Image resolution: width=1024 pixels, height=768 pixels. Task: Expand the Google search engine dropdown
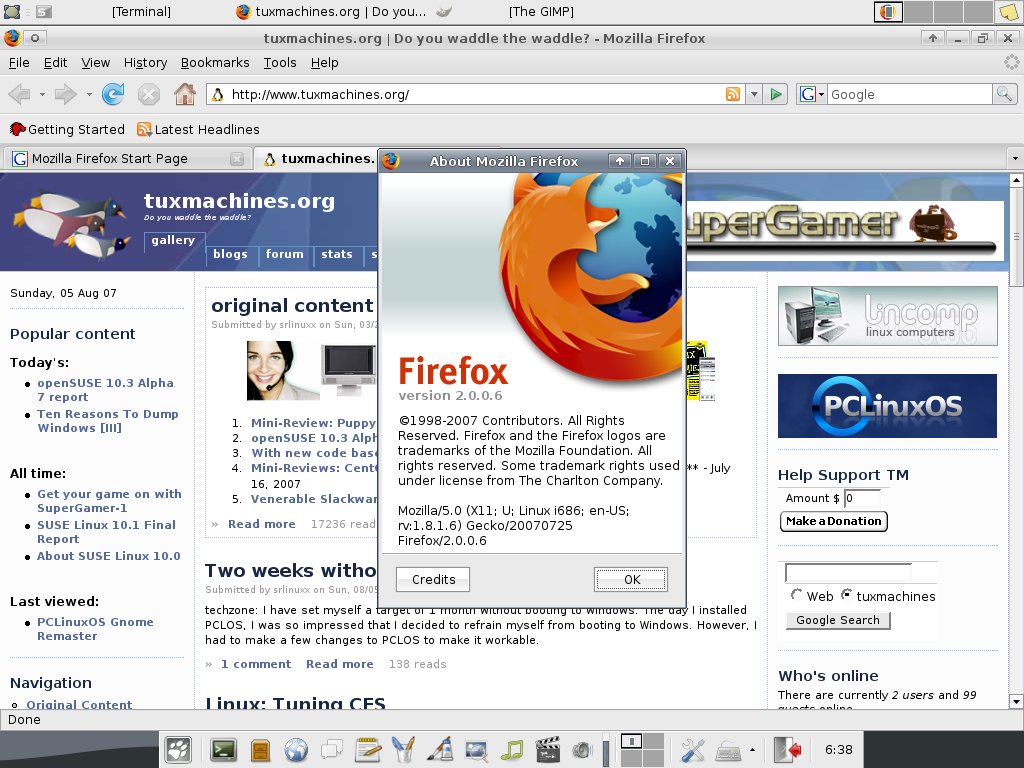(x=812, y=95)
